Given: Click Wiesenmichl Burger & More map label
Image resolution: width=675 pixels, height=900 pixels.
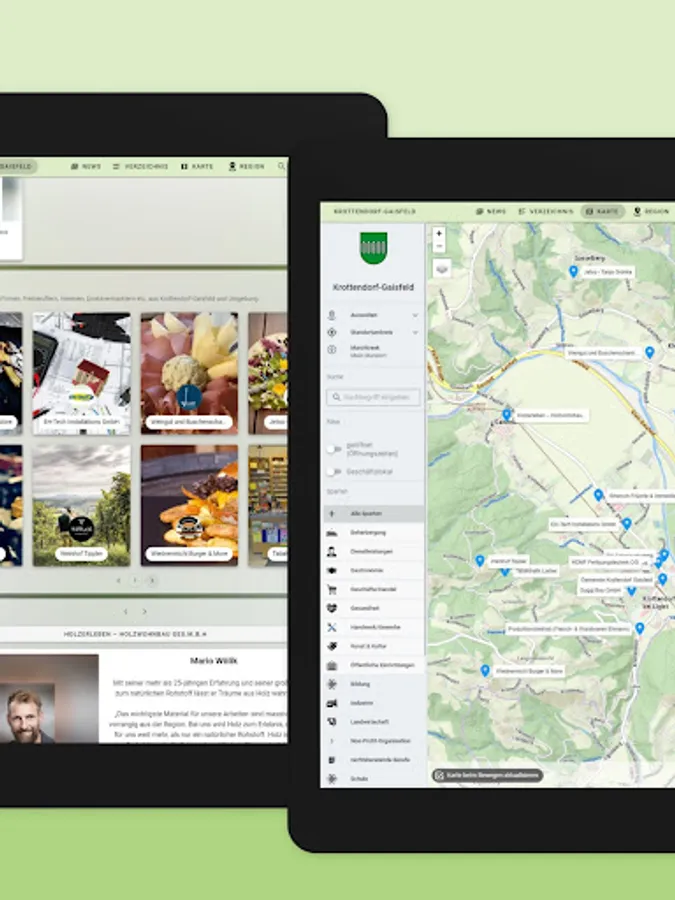Looking at the screenshot, I should [x=529, y=670].
